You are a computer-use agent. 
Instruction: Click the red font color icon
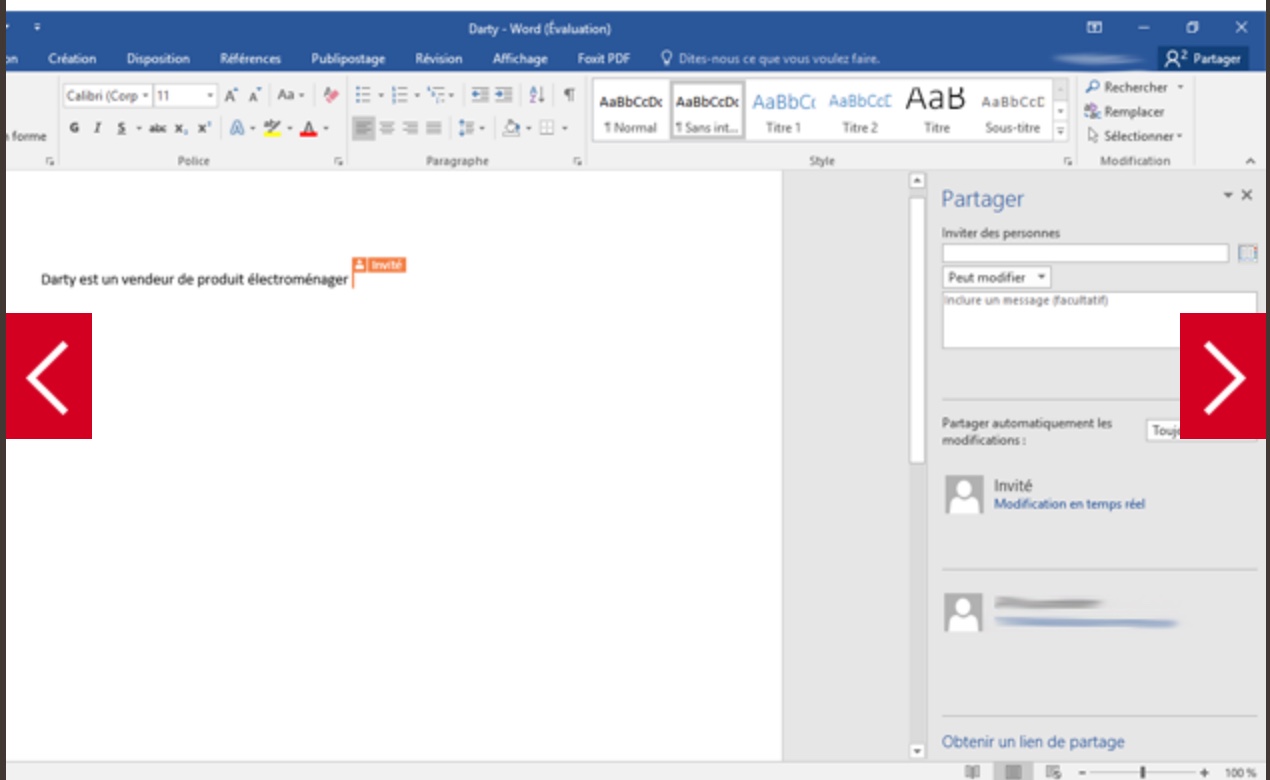tap(308, 128)
